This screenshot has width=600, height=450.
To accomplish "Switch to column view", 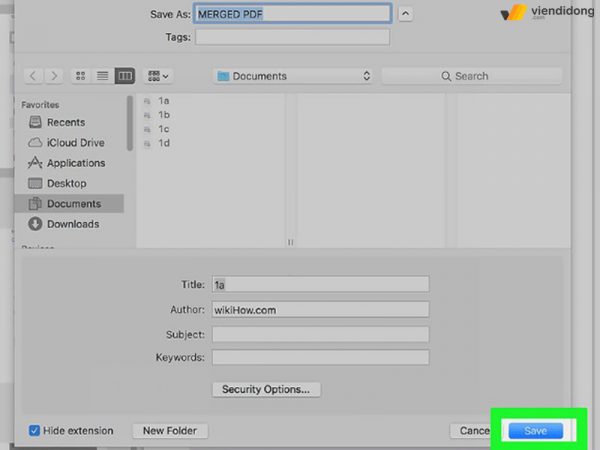I will pos(124,76).
